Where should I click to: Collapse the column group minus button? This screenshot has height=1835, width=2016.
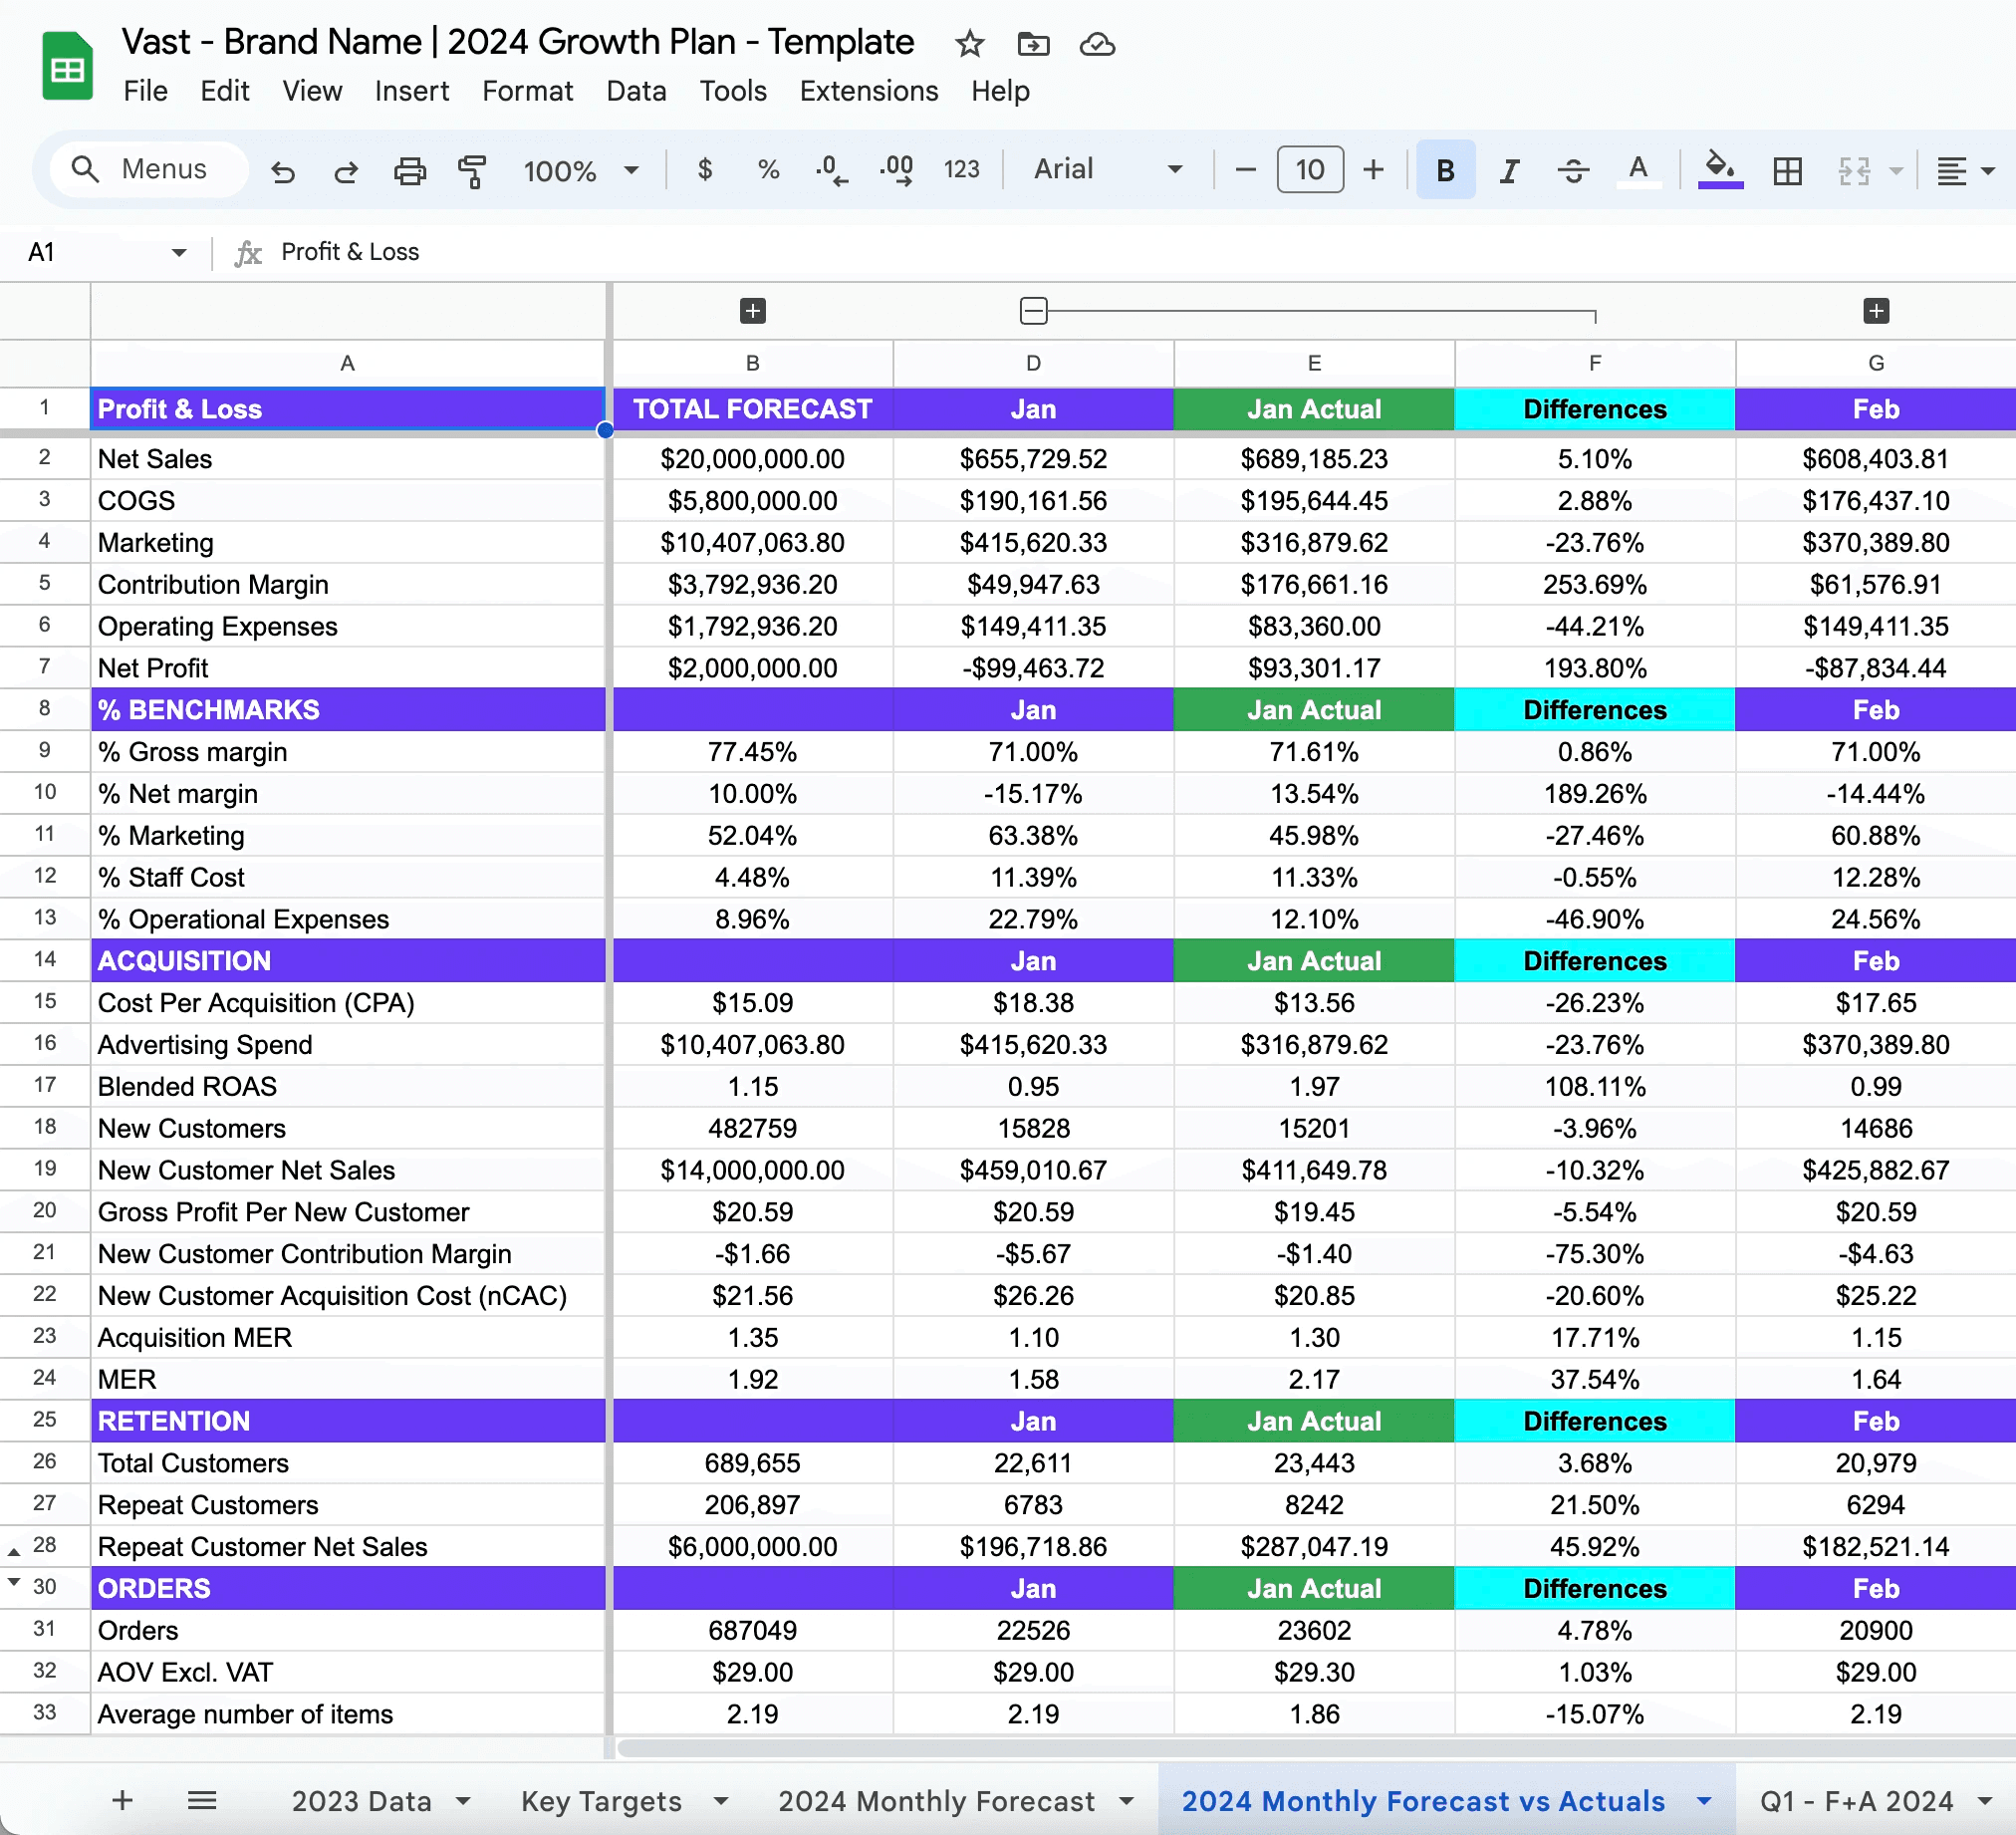click(1033, 311)
